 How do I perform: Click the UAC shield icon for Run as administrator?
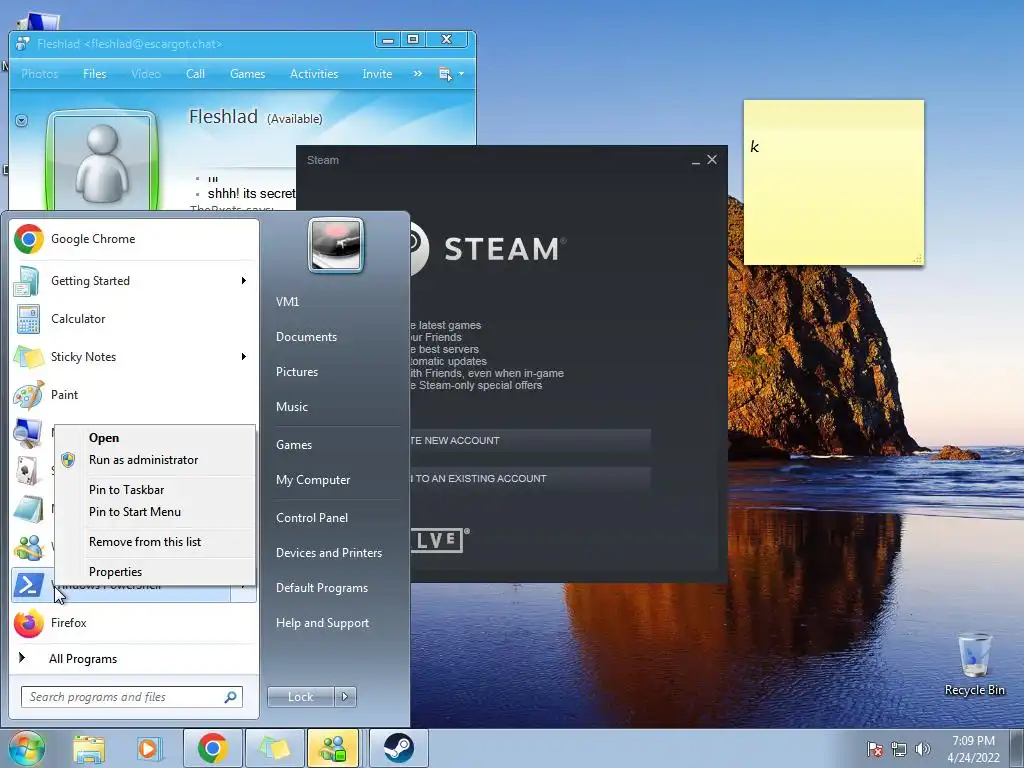pyautogui.click(x=68, y=460)
